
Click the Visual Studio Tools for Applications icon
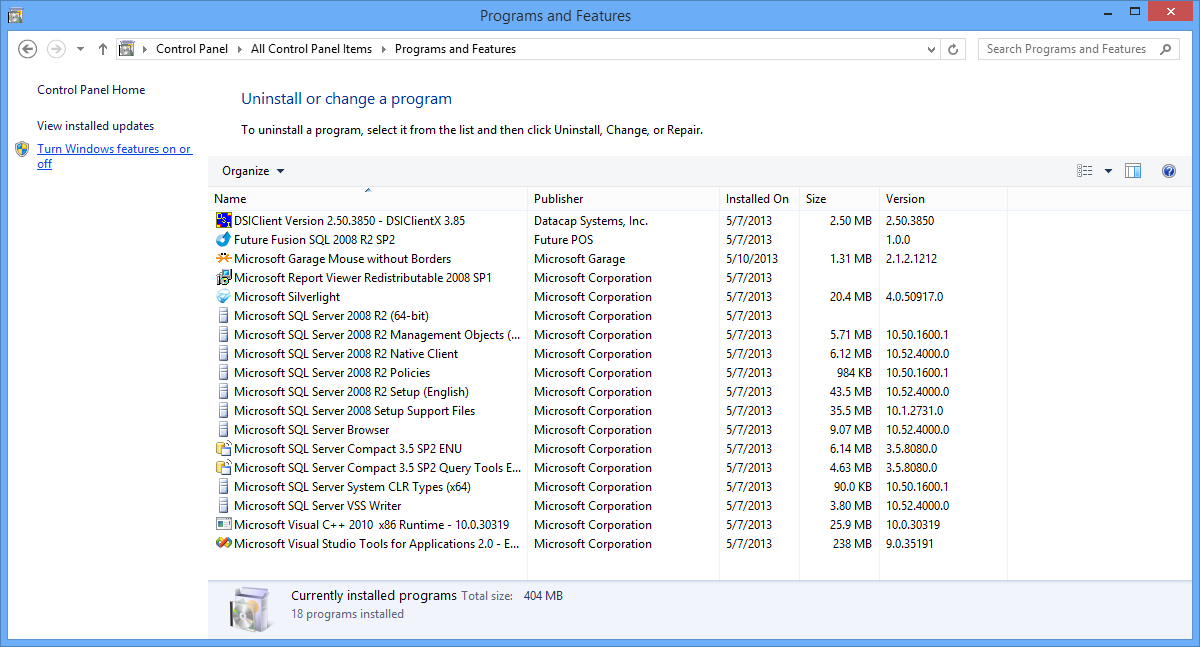pyautogui.click(x=223, y=544)
